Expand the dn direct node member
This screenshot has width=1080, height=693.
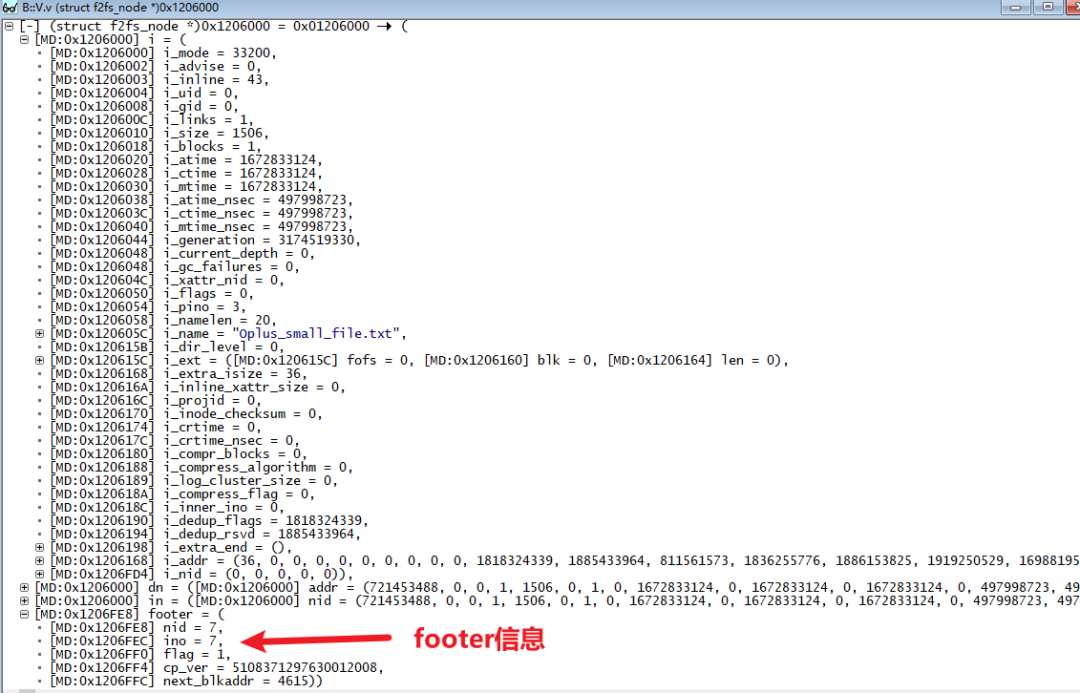pos(24,588)
